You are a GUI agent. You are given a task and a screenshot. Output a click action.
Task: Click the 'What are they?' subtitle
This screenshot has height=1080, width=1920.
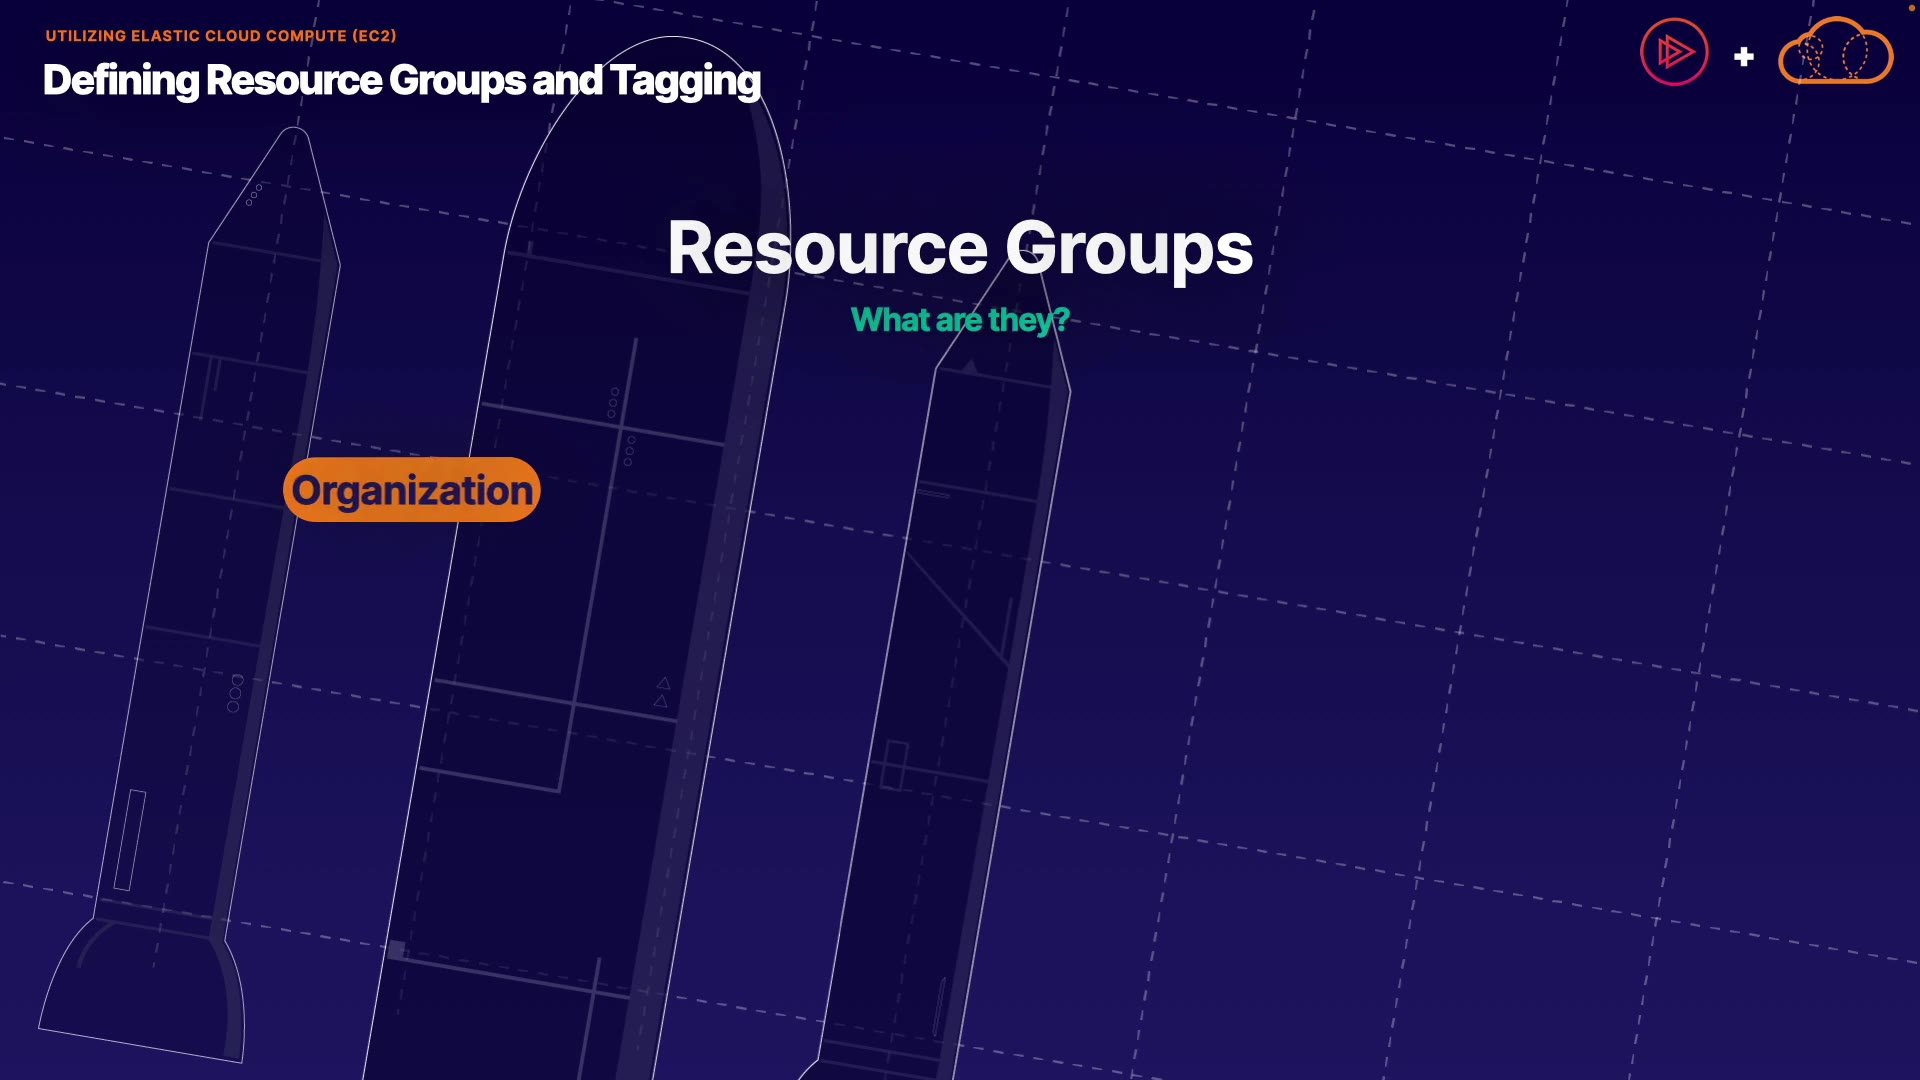pos(960,320)
